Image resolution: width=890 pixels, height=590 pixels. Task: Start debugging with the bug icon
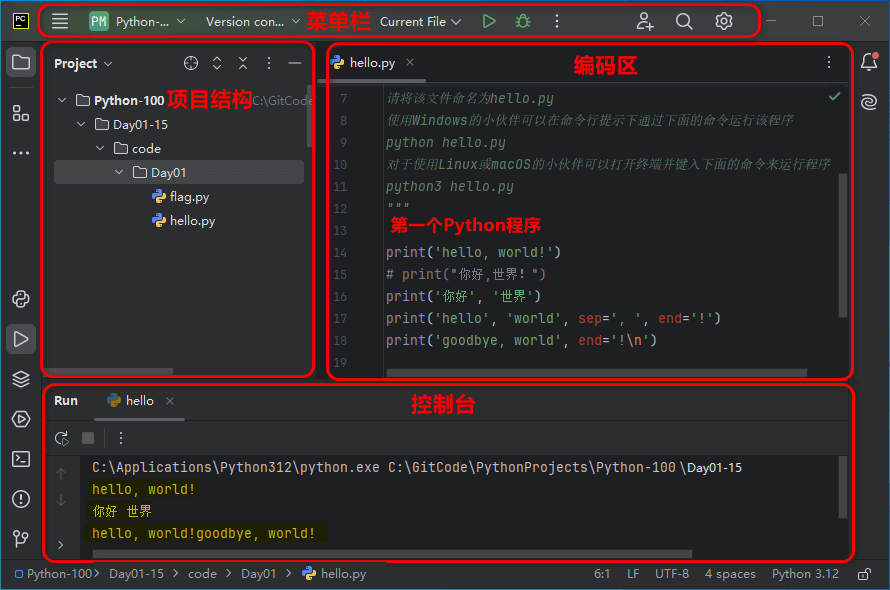point(522,21)
